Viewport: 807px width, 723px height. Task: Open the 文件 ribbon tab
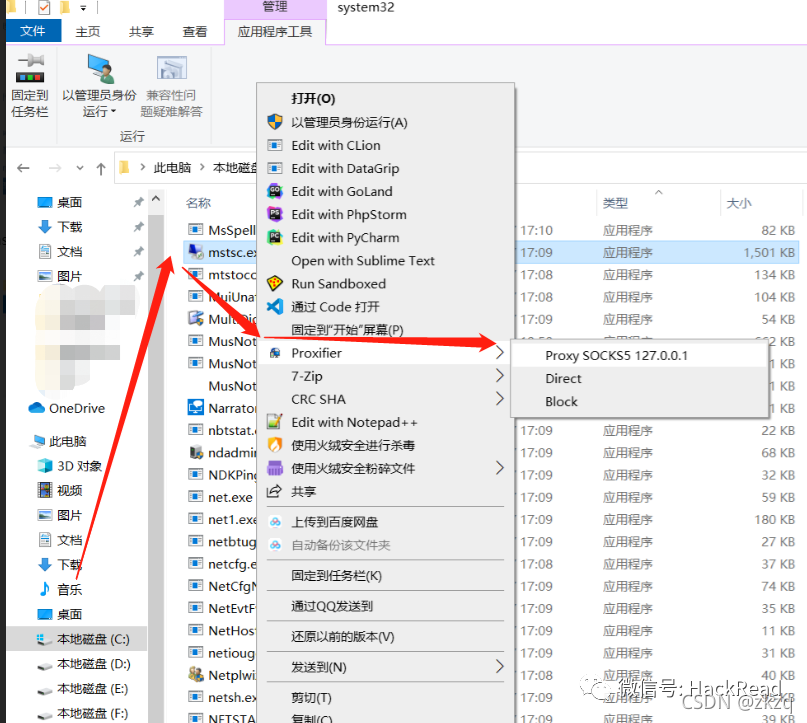point(33,31)
